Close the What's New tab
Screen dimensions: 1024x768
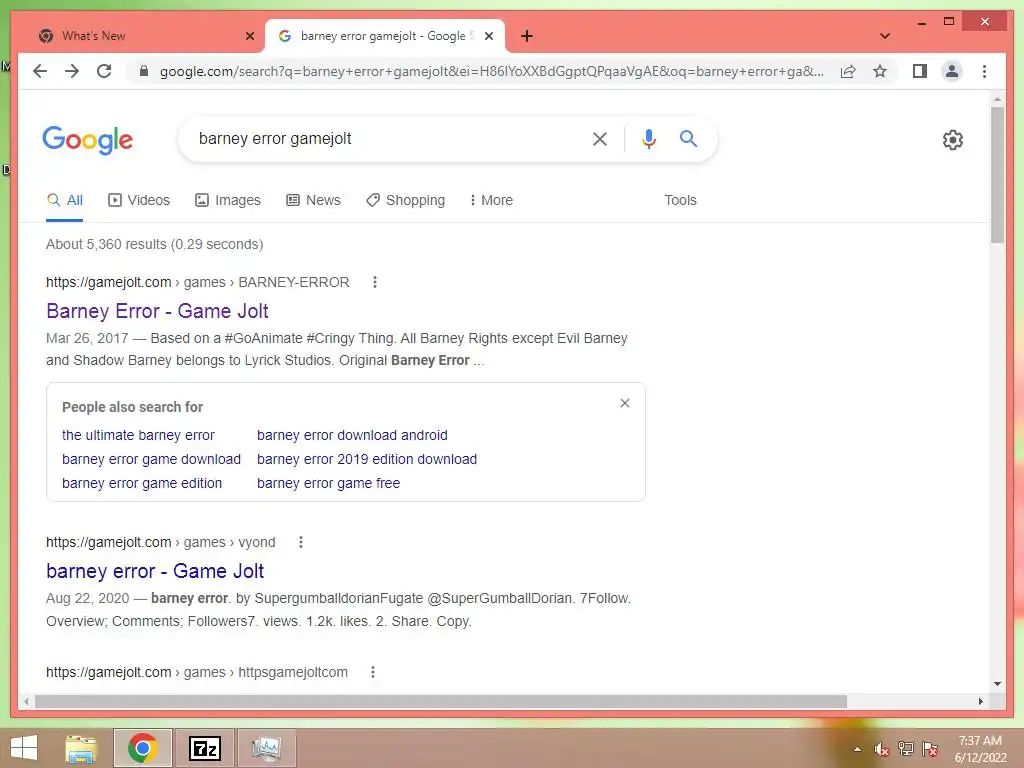point(249,36)
